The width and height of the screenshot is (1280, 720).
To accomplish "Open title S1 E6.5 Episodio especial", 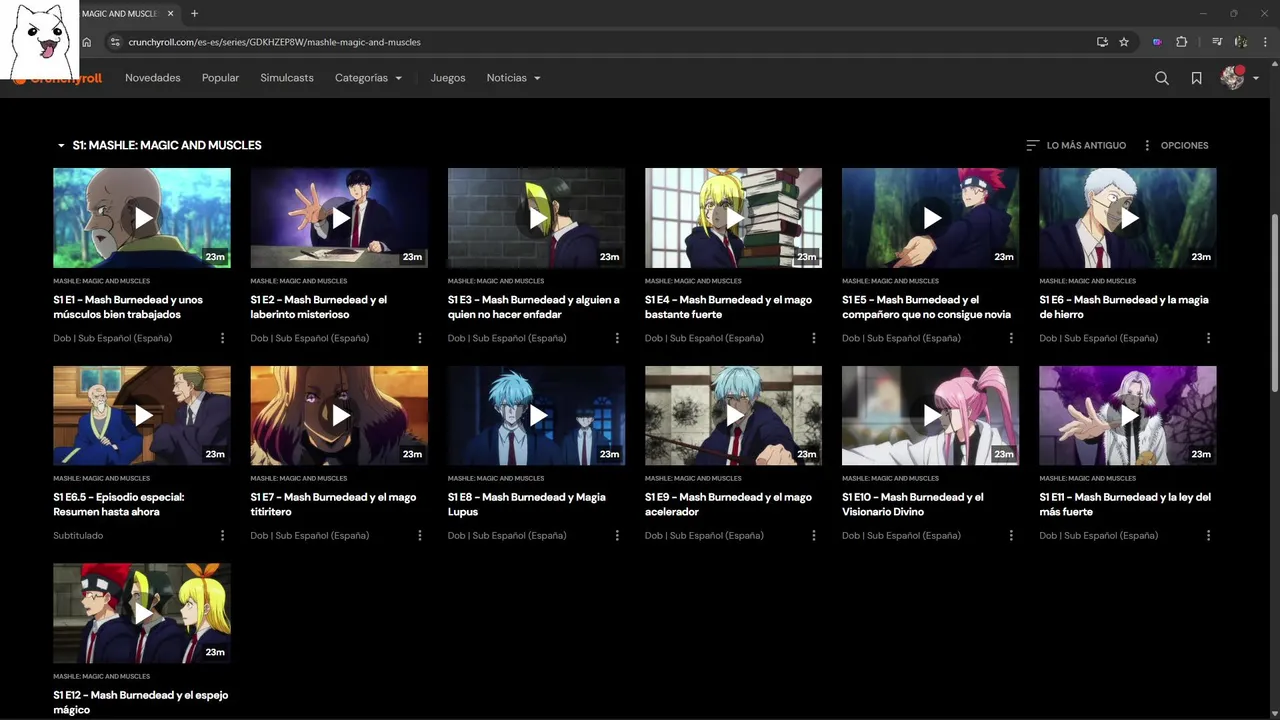I will pos(119,504).
